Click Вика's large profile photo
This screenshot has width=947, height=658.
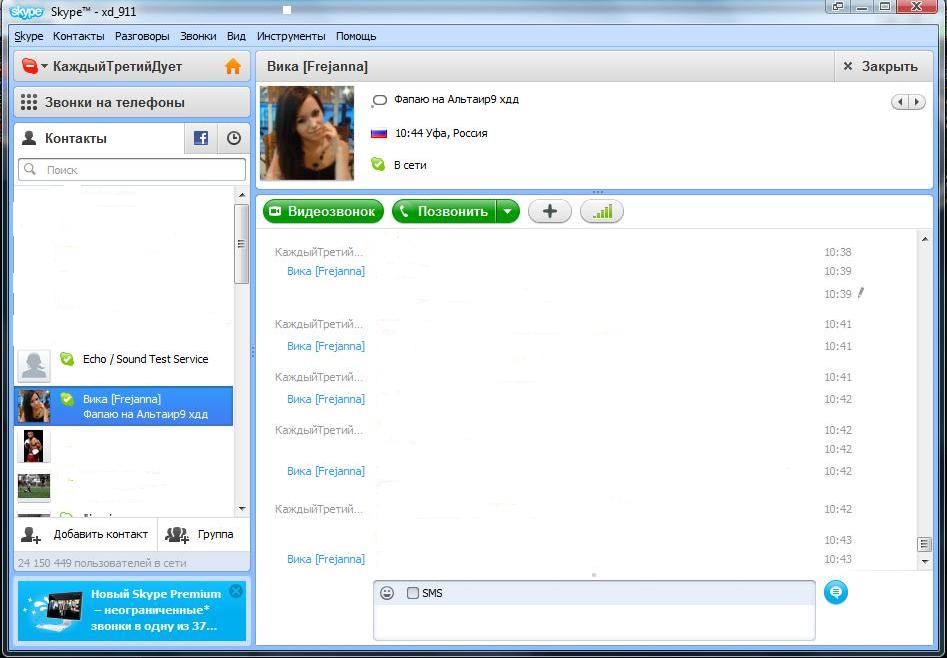tap(307, 133)
